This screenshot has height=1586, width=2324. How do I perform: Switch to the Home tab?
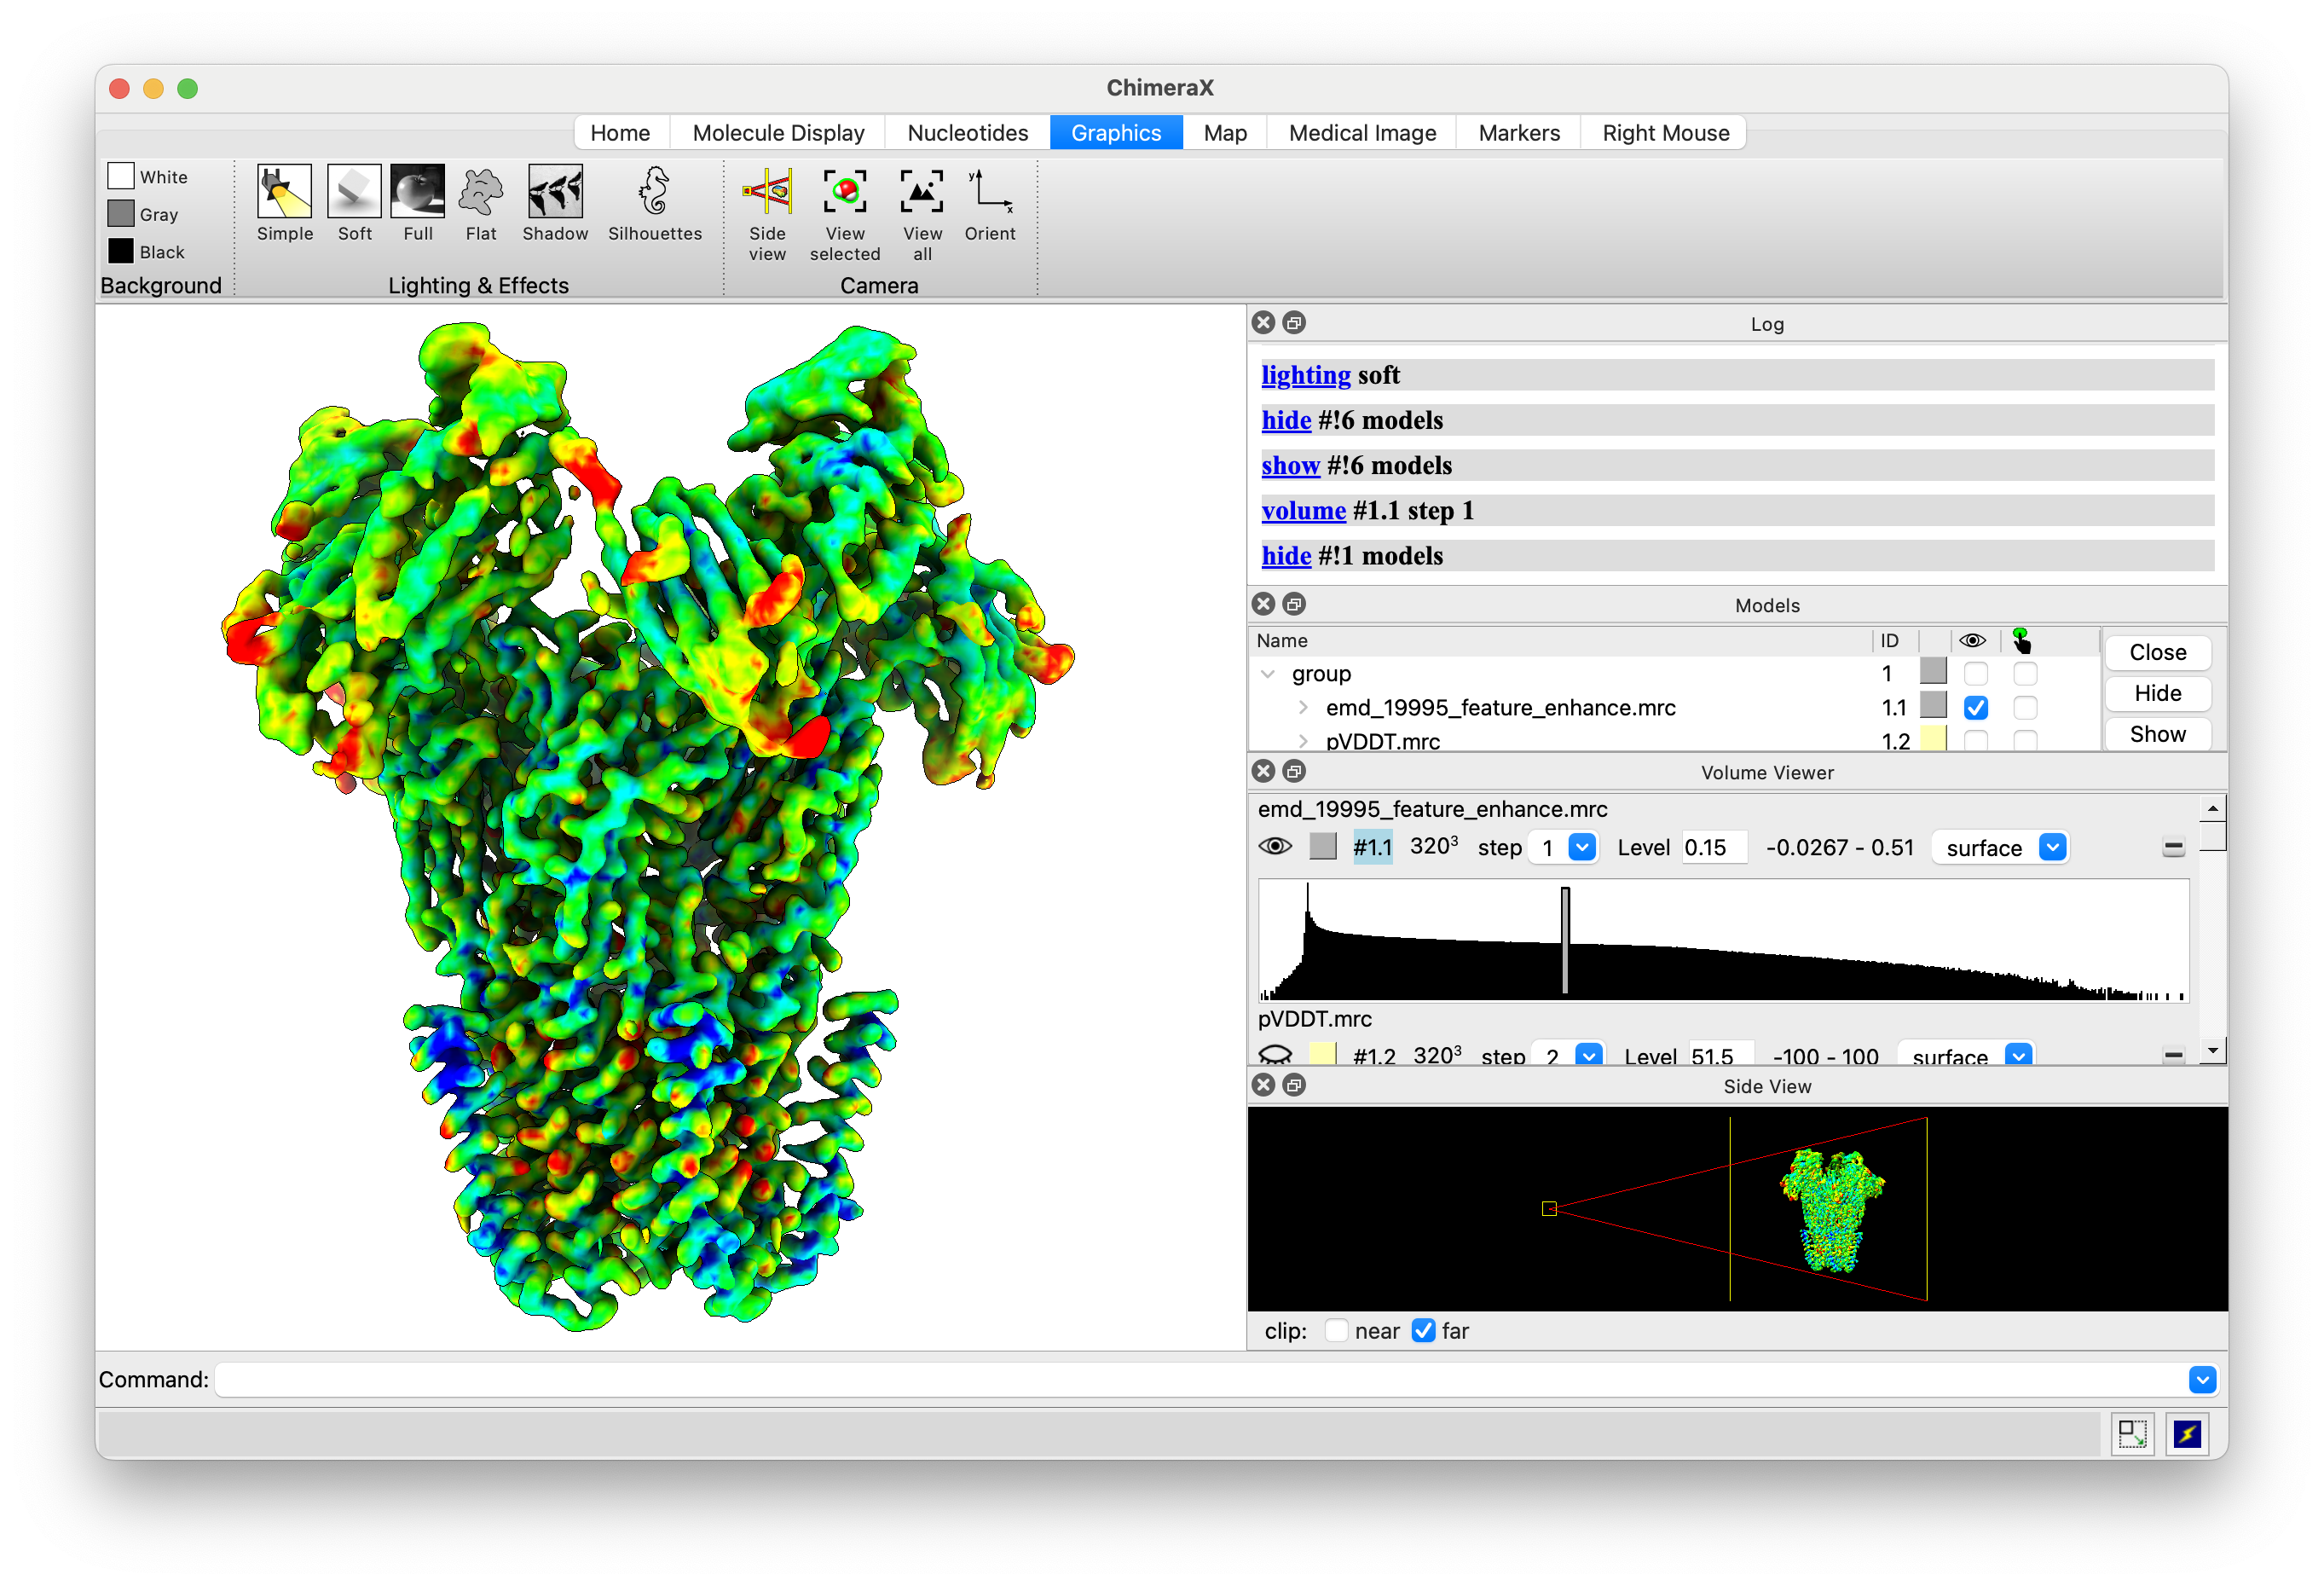pyautogui.click(x=620, y=133)
